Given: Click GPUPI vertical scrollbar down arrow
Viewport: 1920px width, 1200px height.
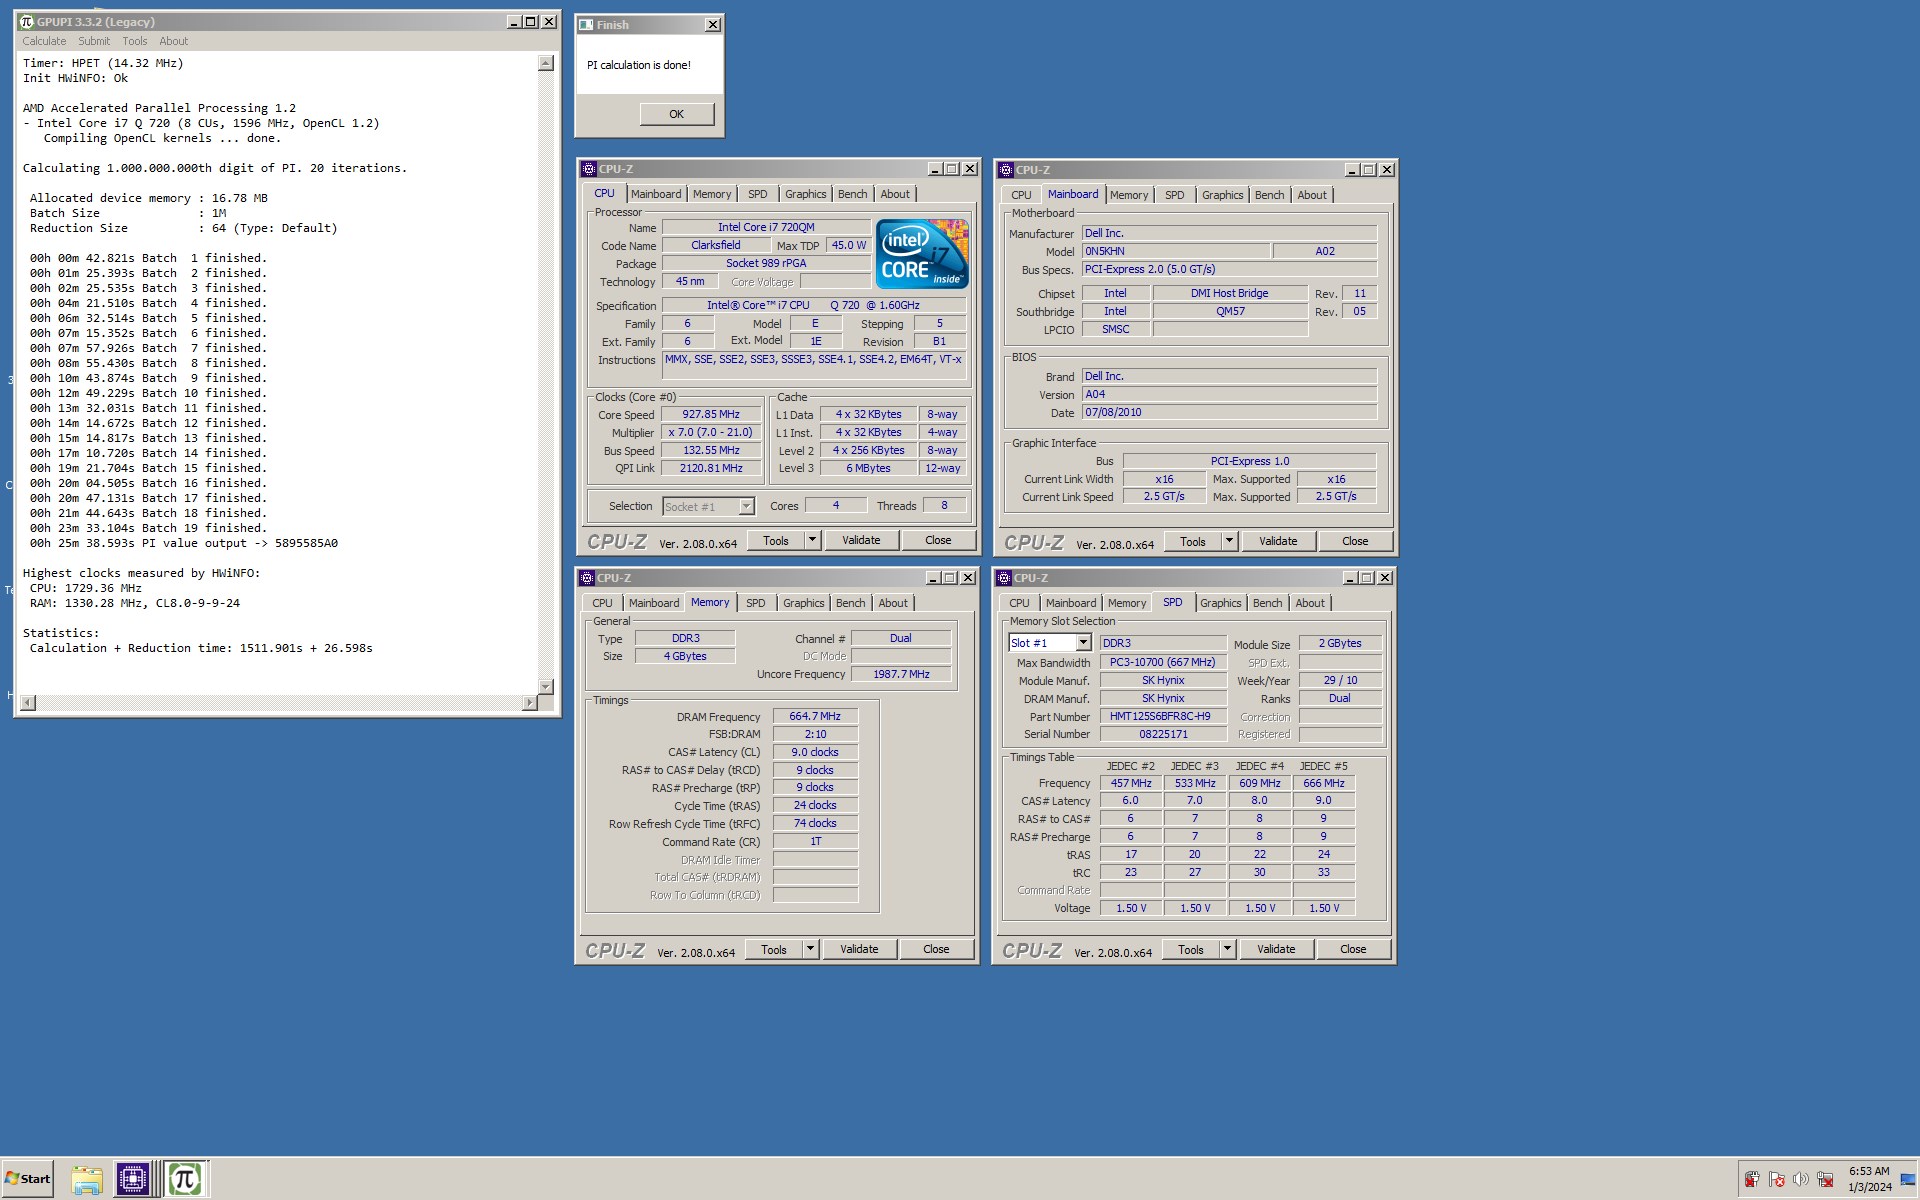Looking at the screenshot, I should pyautogui.click(x=546, y=686).
